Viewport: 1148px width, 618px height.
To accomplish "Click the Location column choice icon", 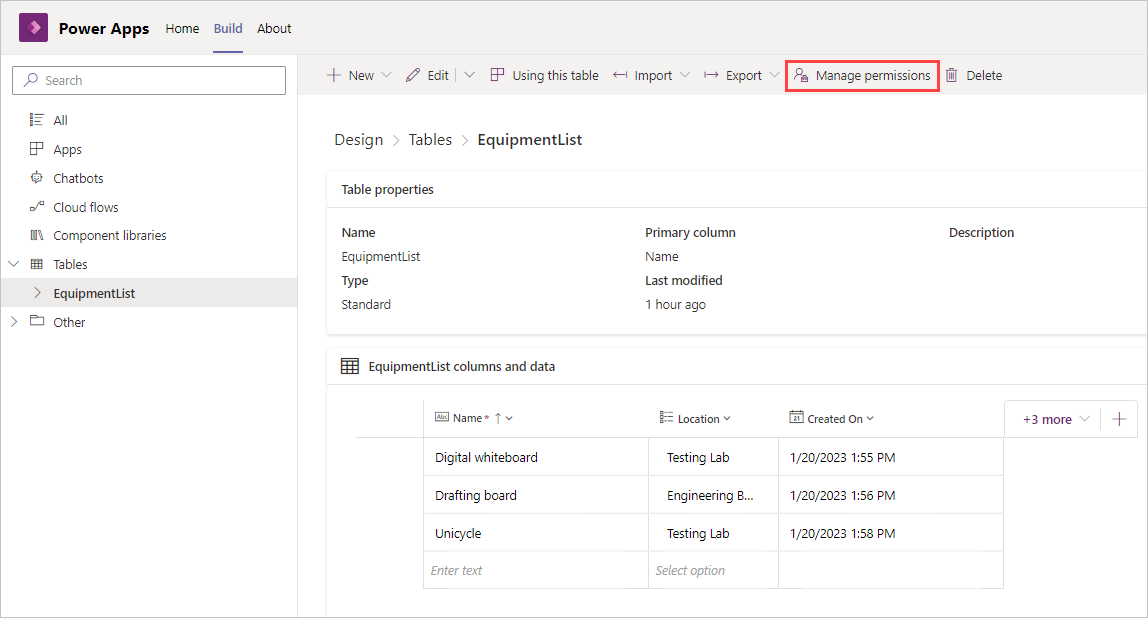I will [x=666, y=417].
